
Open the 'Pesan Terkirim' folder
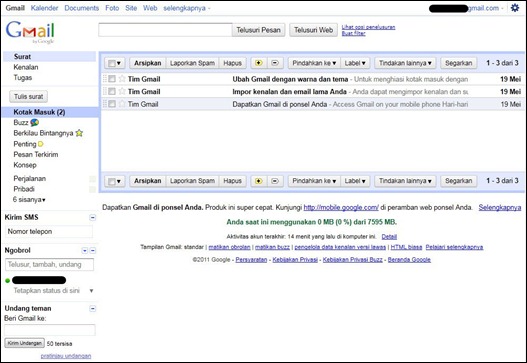pos(36,155)
